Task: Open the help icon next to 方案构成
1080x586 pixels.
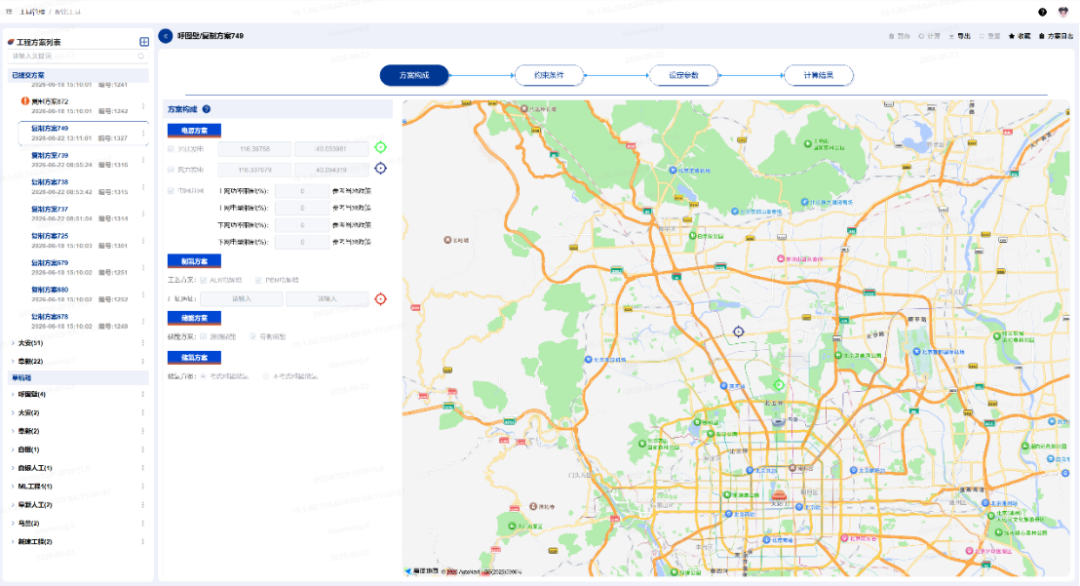Action: (206, 109)
